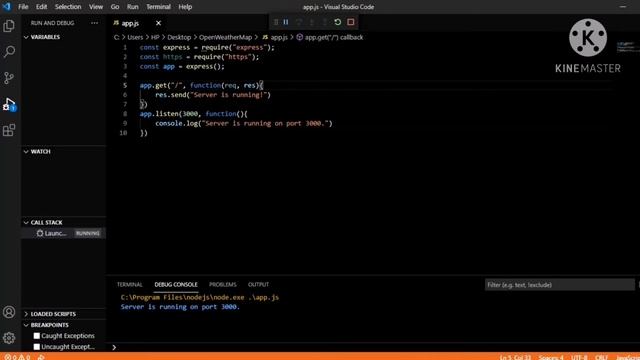Pause the debug session
640x360 pixels.
[286, 22]
